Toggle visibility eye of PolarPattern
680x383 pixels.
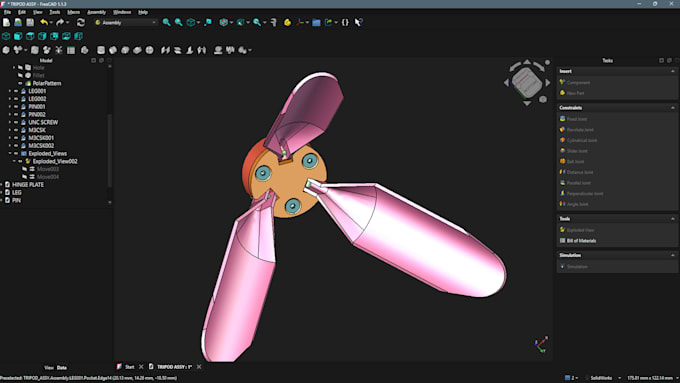click(20, 83)
